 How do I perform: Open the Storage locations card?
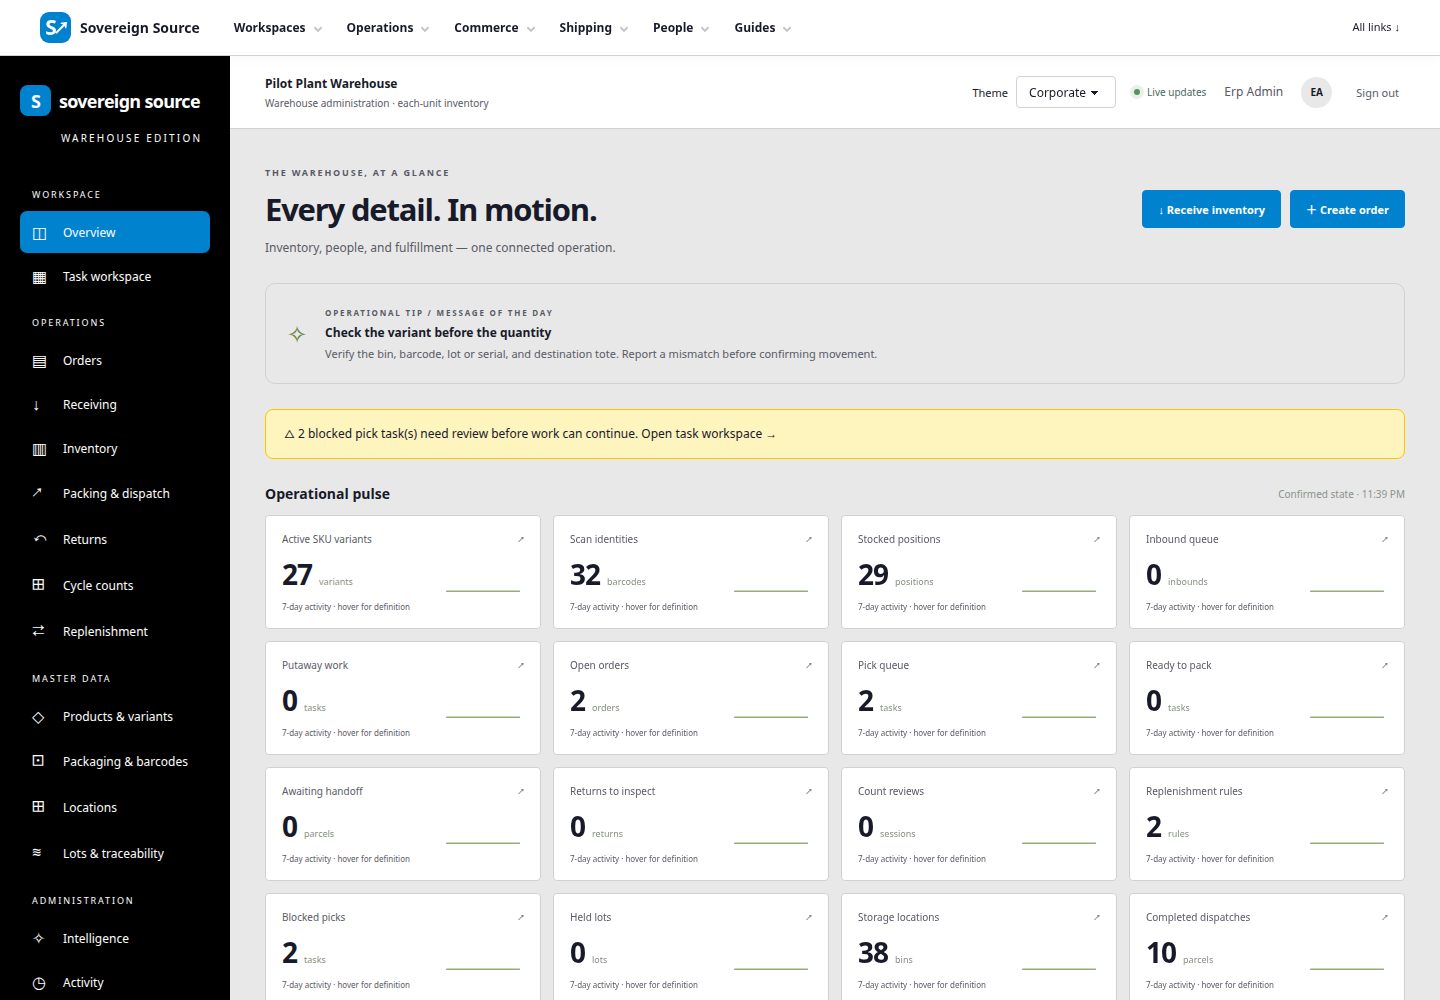979,946
